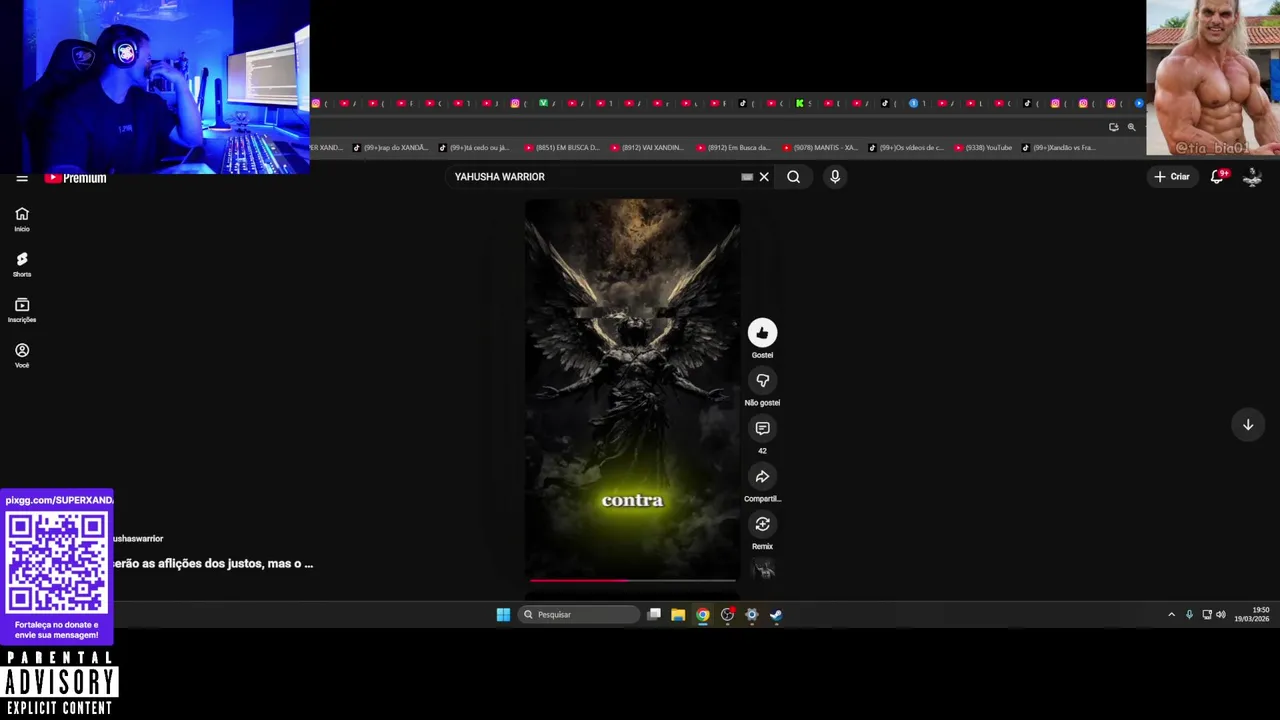Open Você in the YouTube sidebar
This screenshot has width=1280, height=720.
(x=22, y=355)
